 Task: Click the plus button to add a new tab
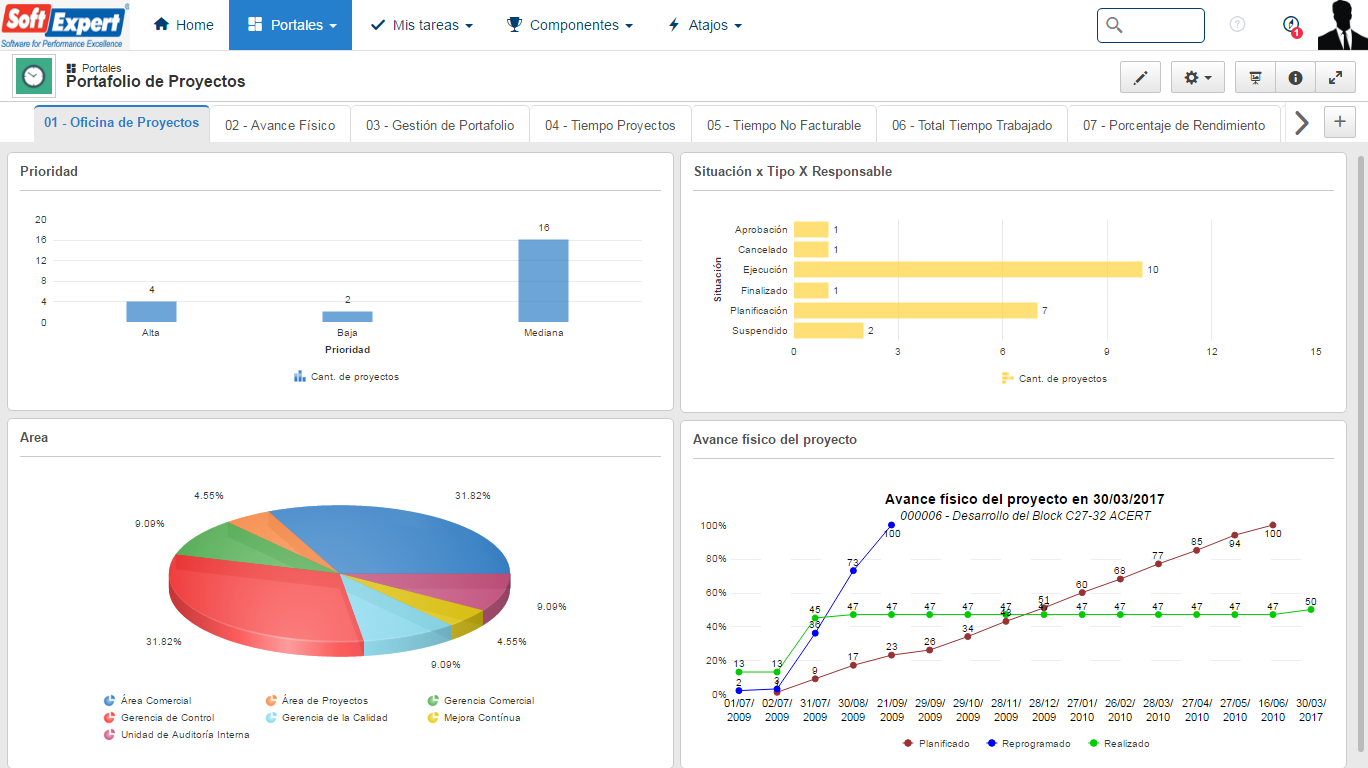1339,121
